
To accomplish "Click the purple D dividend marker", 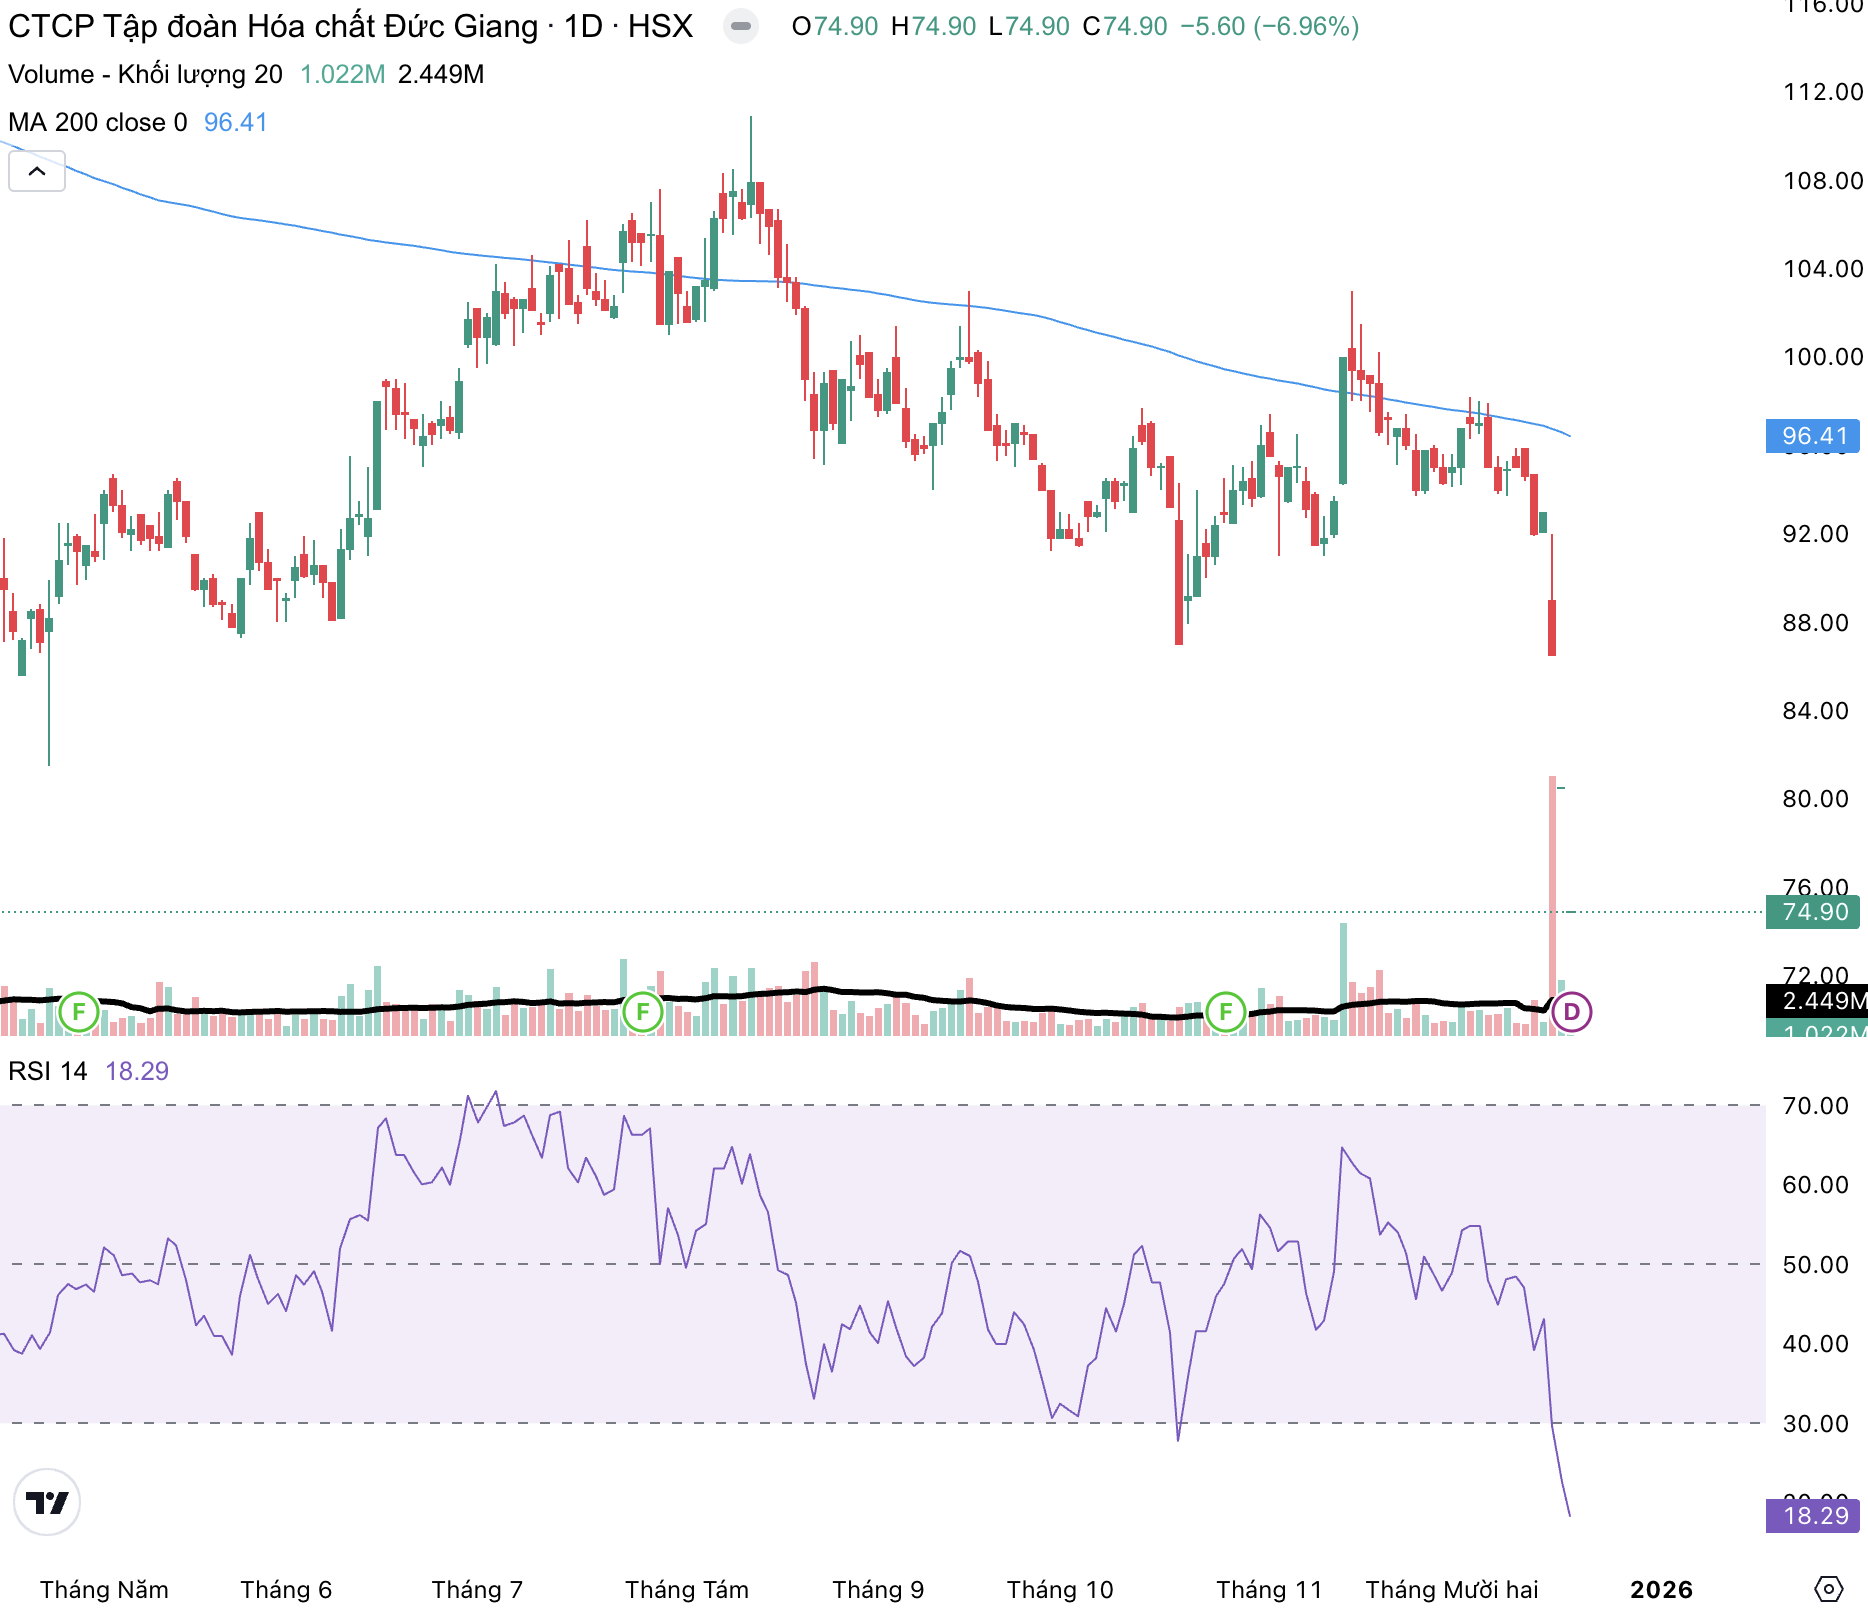I will coord(1571,1012).
